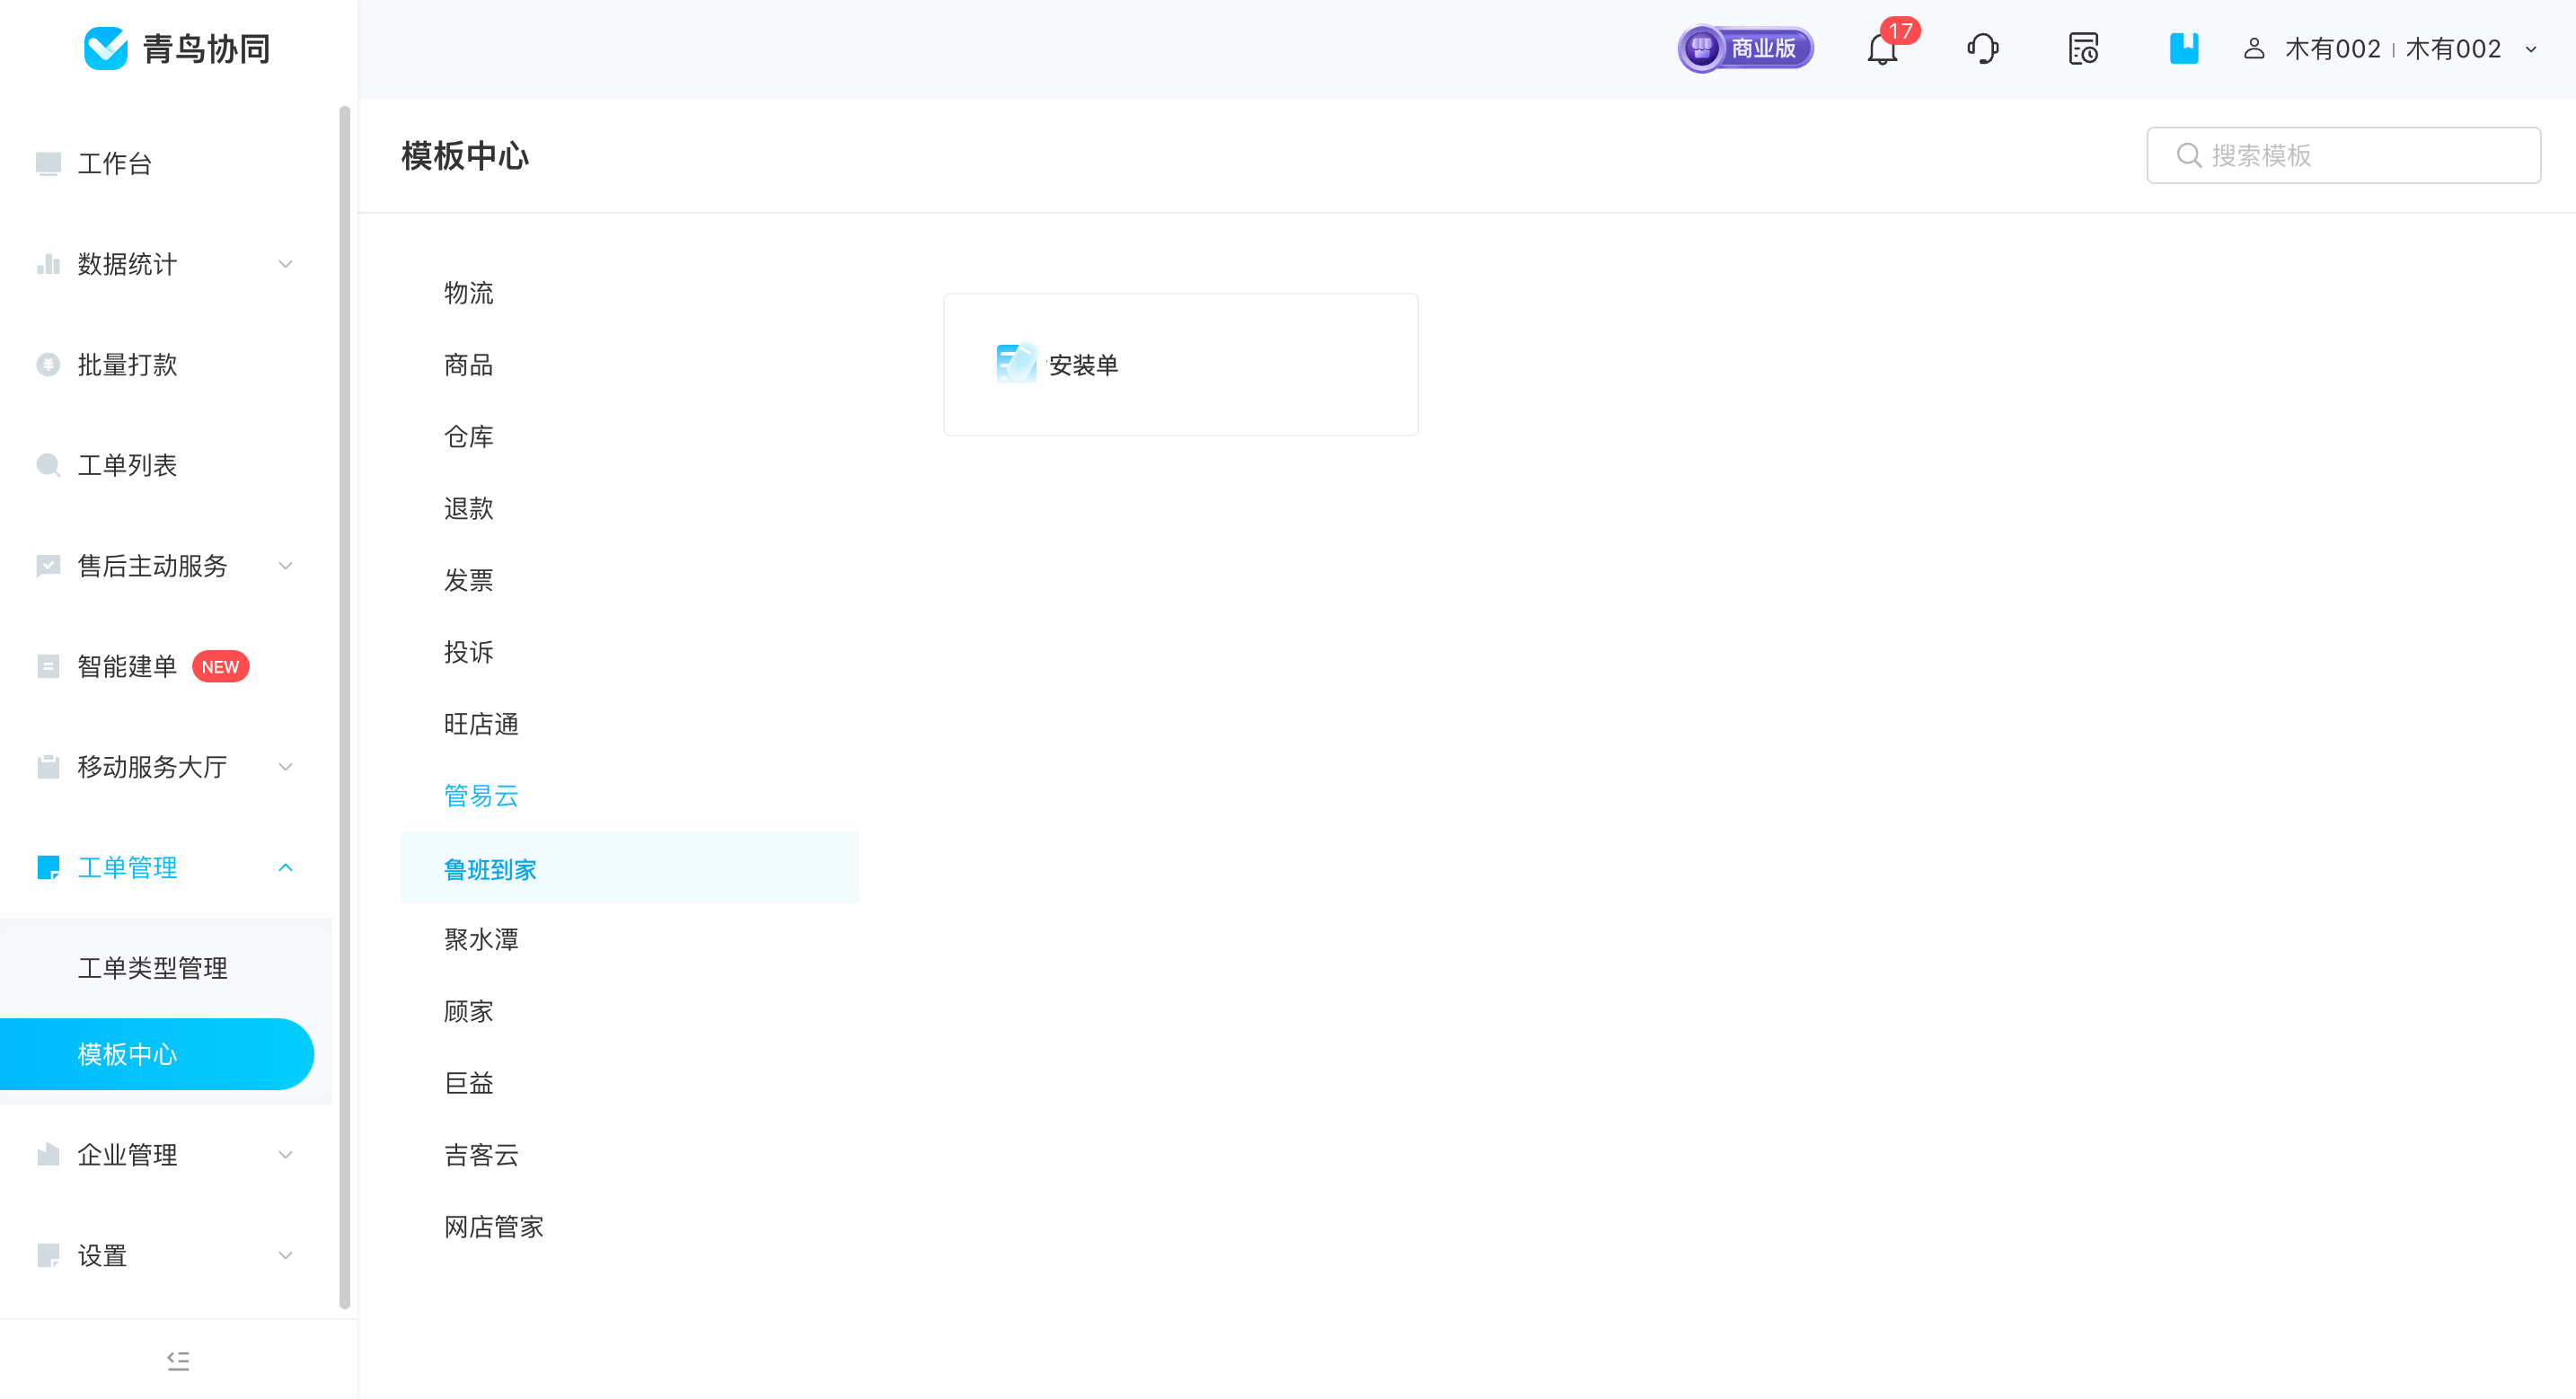2576x1399 pixels.
Task: Open the 安装单 template card
Action: tap(1181, 364)
